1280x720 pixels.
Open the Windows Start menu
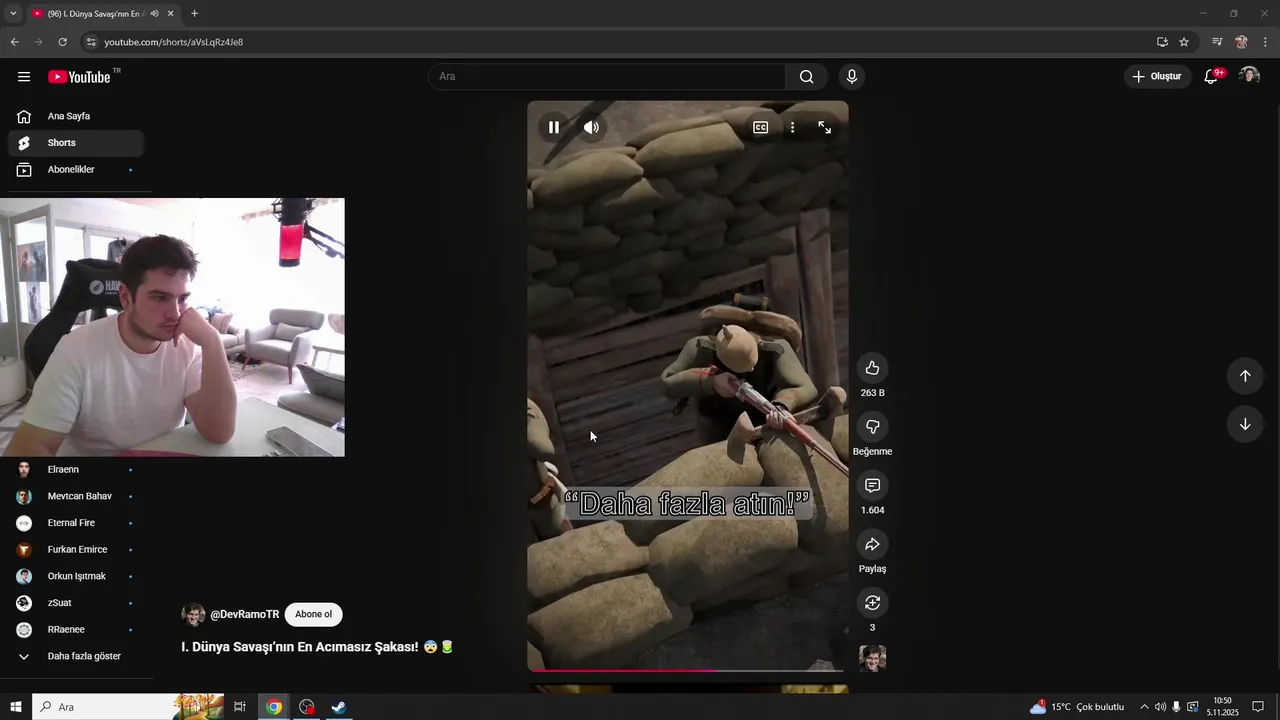16,707
